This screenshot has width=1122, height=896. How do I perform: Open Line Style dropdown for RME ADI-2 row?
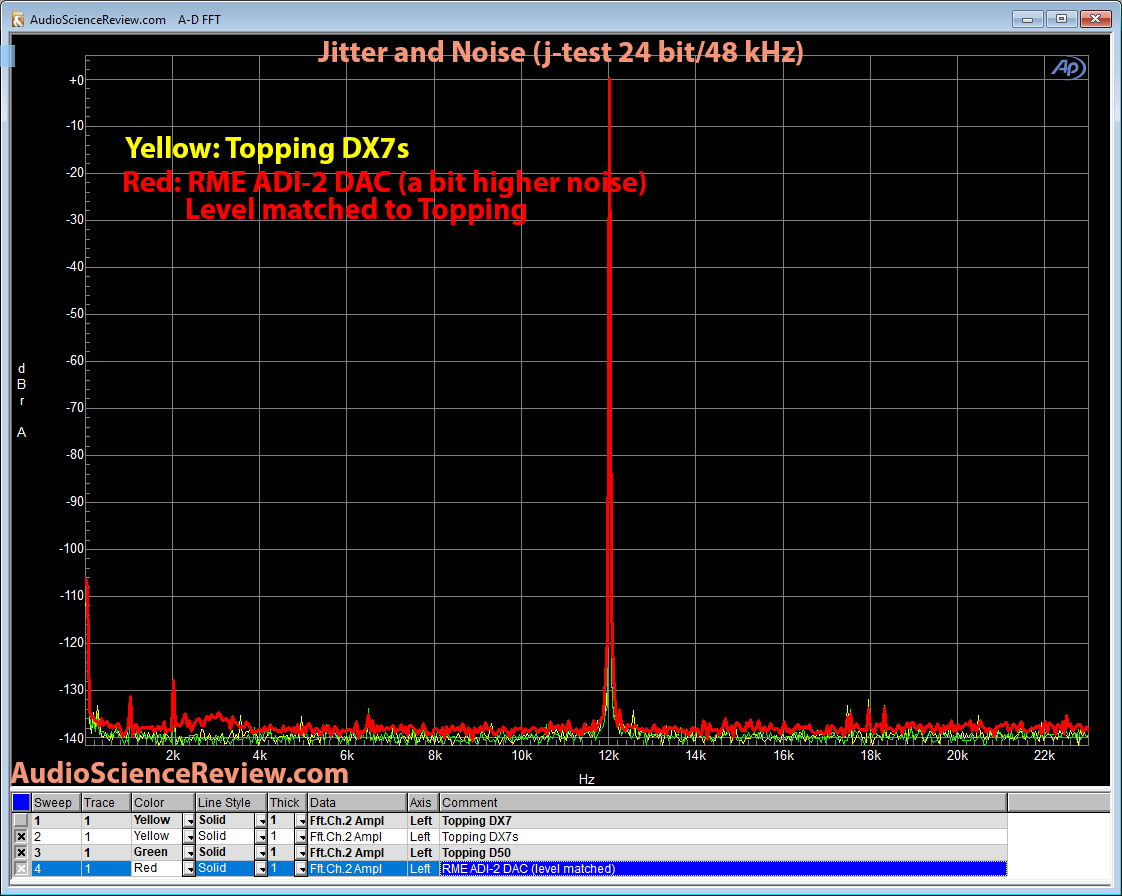point(261,868)
